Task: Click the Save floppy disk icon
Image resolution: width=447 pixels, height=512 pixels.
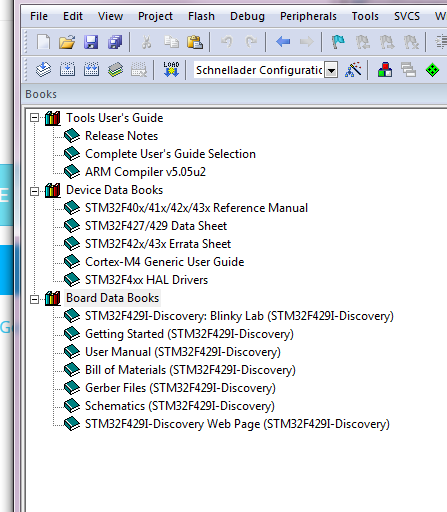Action: tap(91, 42)
